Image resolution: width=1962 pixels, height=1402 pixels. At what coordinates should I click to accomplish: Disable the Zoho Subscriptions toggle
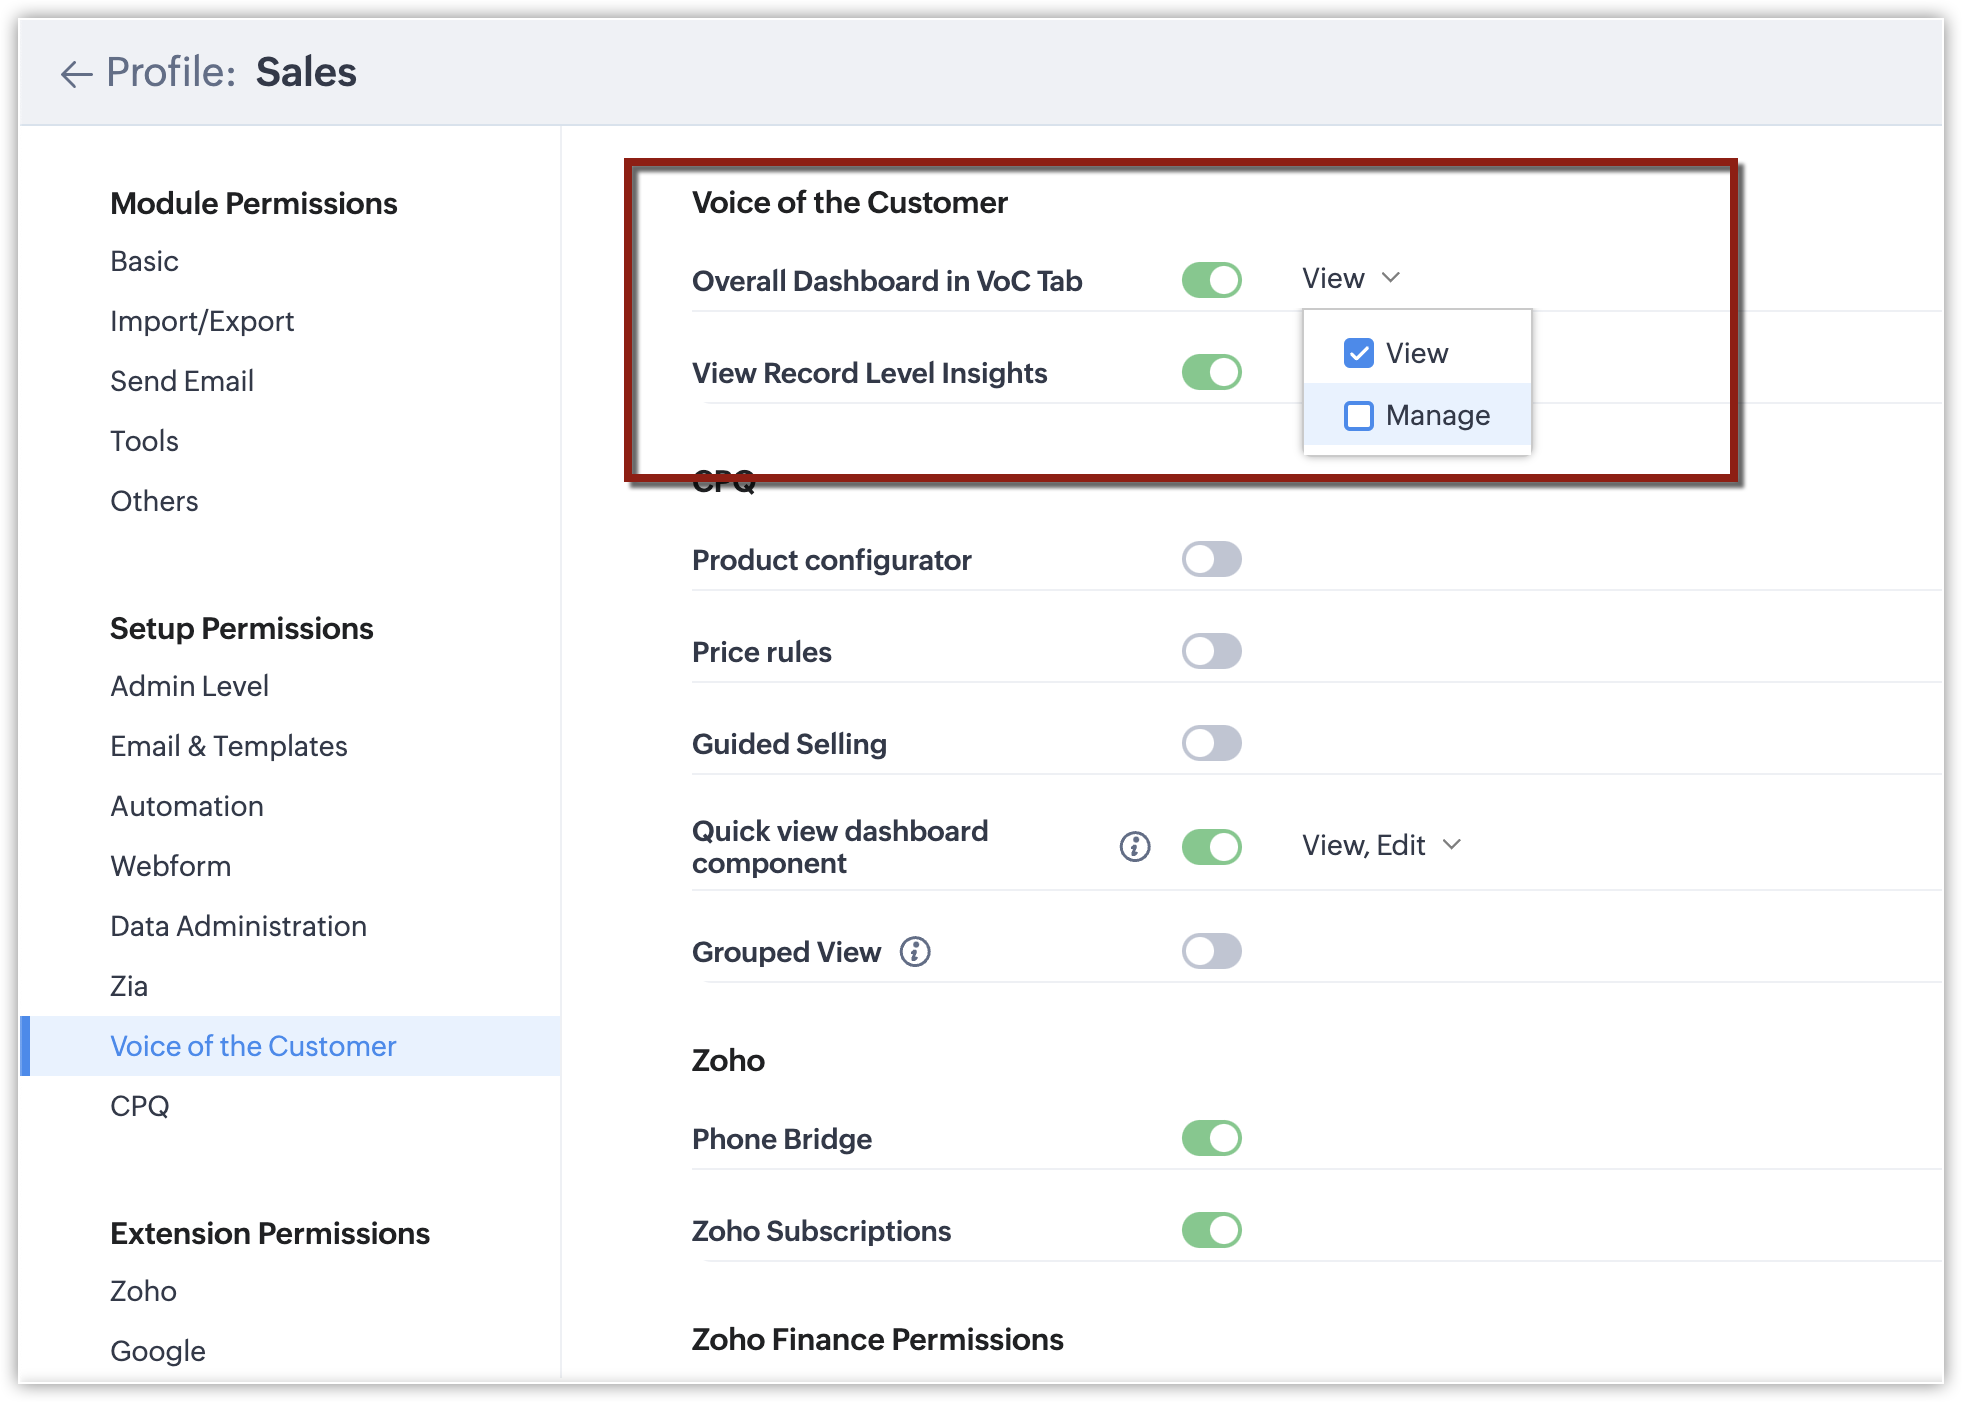[x=1211, y=1231]
